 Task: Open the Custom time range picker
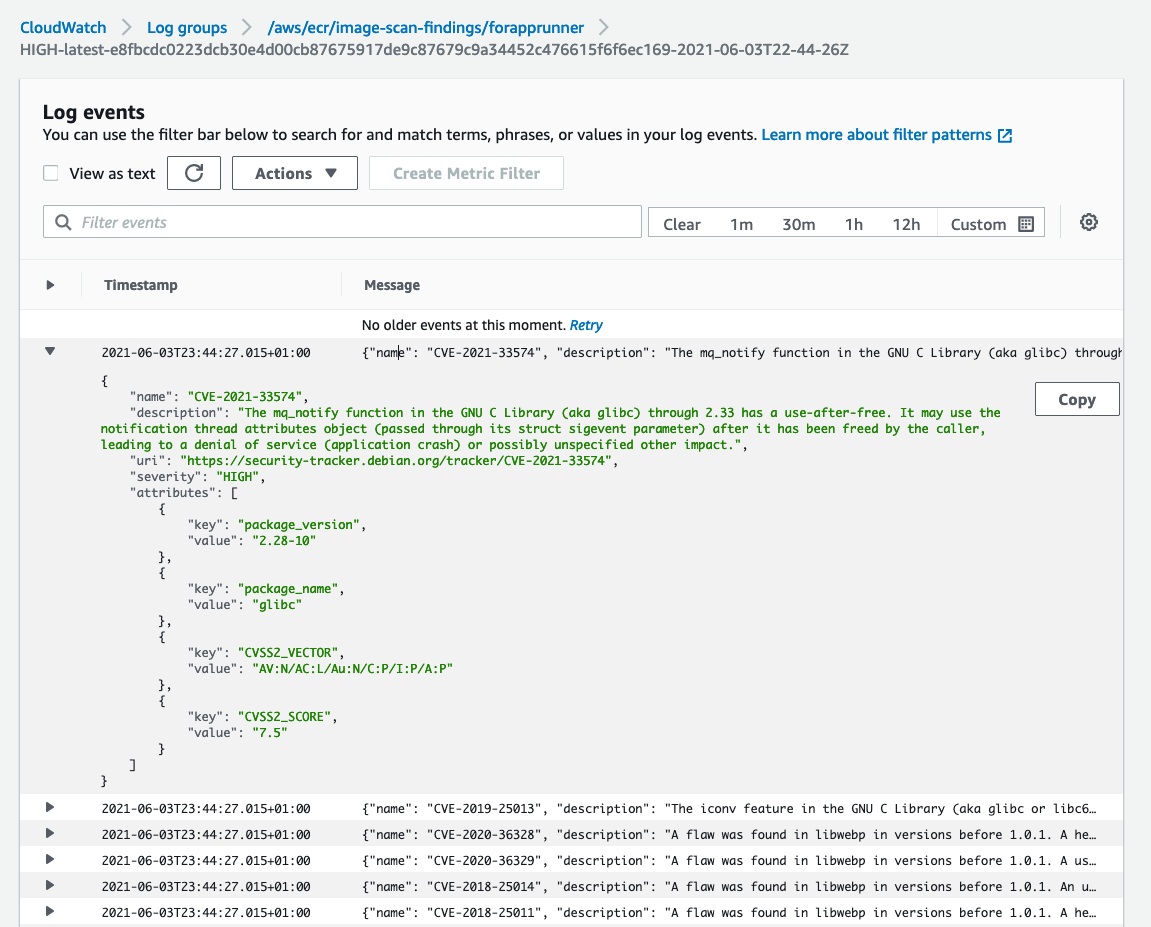pyautogui.click(x=991, y=223)
